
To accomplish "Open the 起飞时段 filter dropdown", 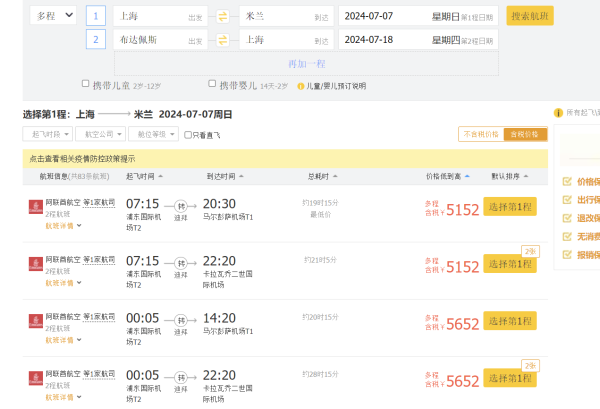I will (x=47, y=134).
